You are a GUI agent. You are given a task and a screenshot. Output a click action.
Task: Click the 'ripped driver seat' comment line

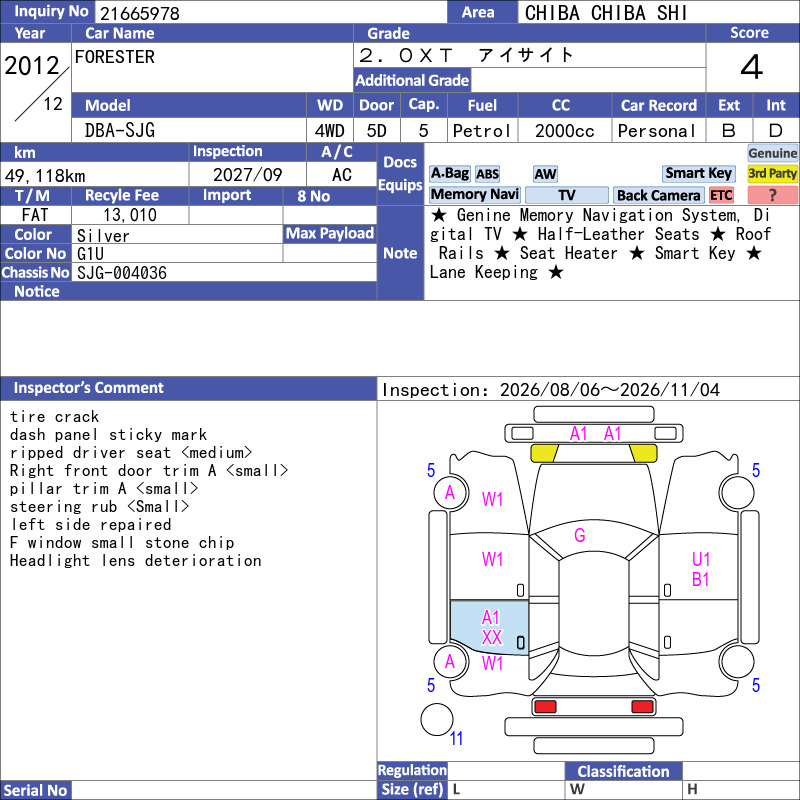(131, 453)
